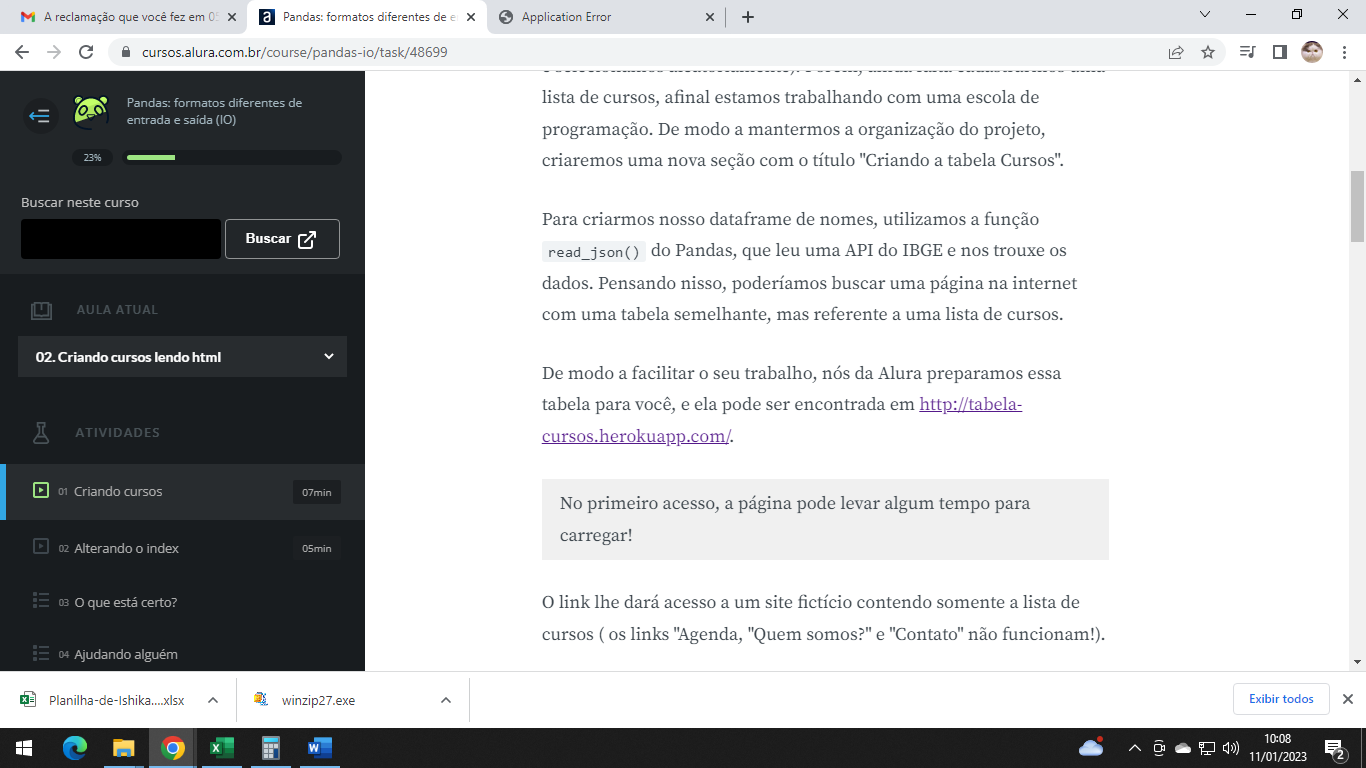1366x768 pixels.
Task: Click the site lock icon in the address bar
Action: pos(126,52)
